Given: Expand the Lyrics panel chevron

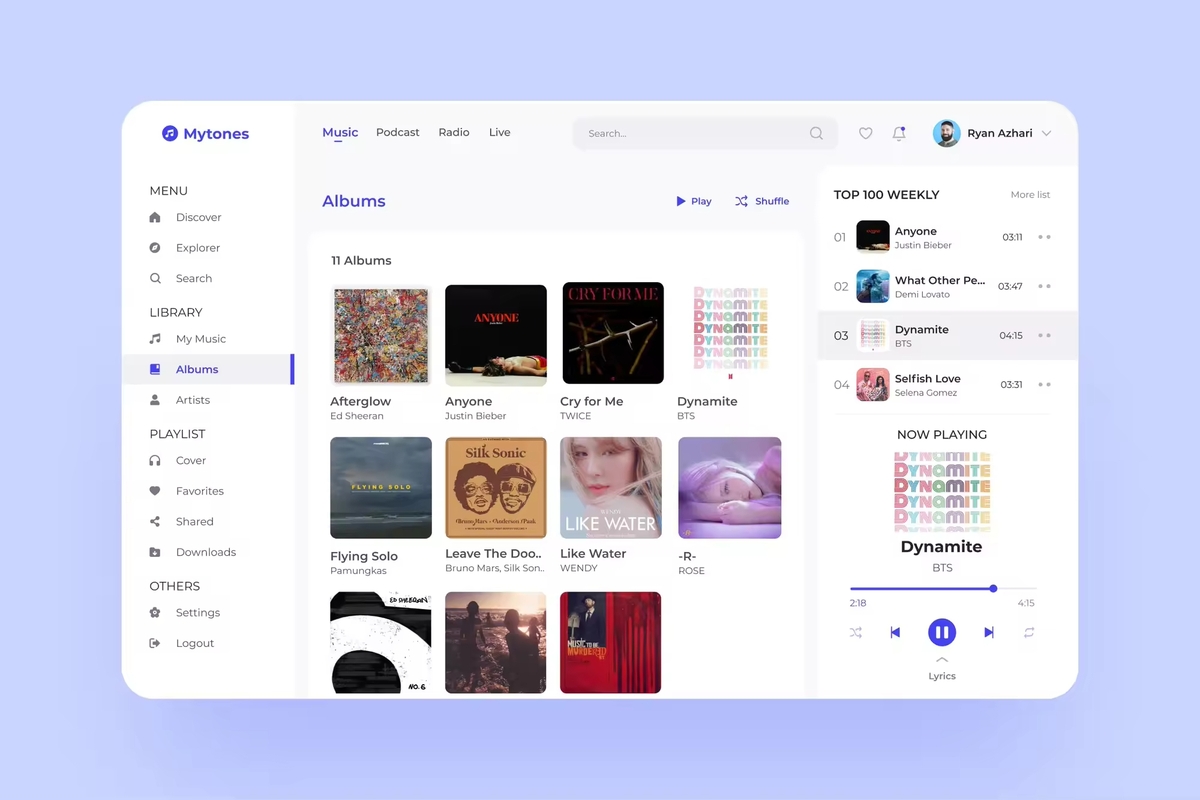Looking at the screenshot, I should pos(942,660).
